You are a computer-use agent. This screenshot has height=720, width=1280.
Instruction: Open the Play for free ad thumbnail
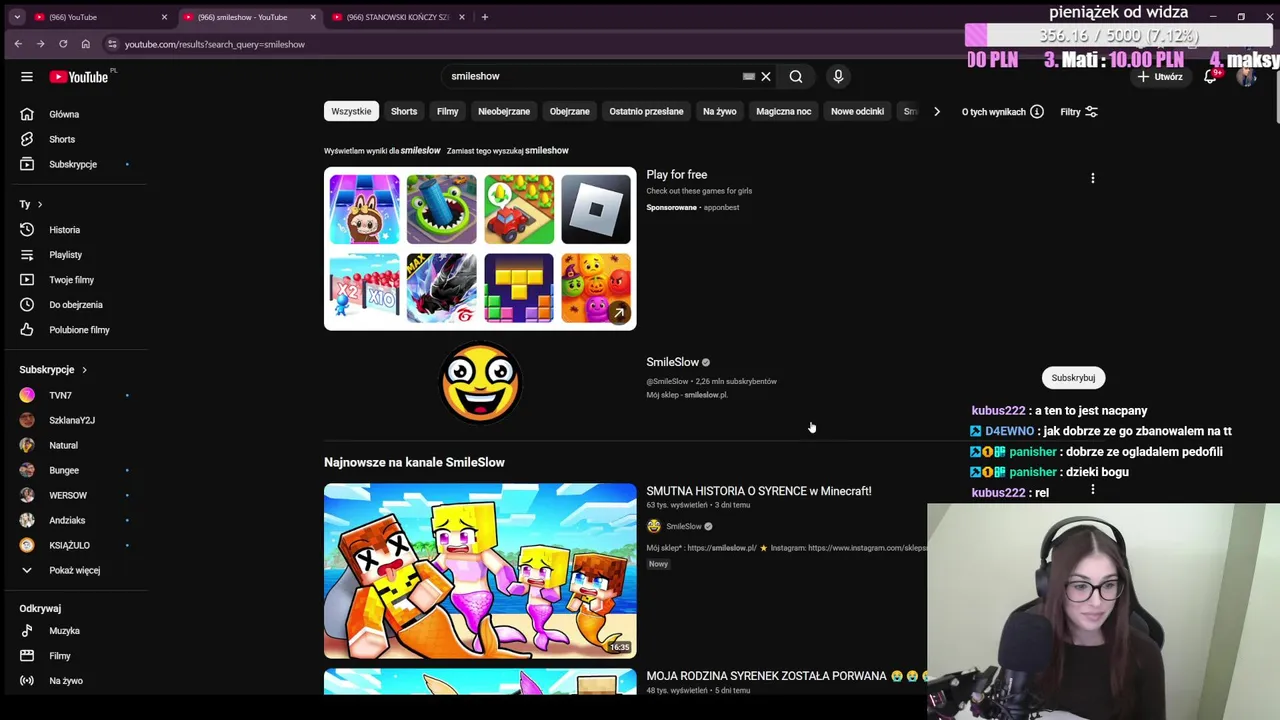pyautogui.click(x=480, y=248)
